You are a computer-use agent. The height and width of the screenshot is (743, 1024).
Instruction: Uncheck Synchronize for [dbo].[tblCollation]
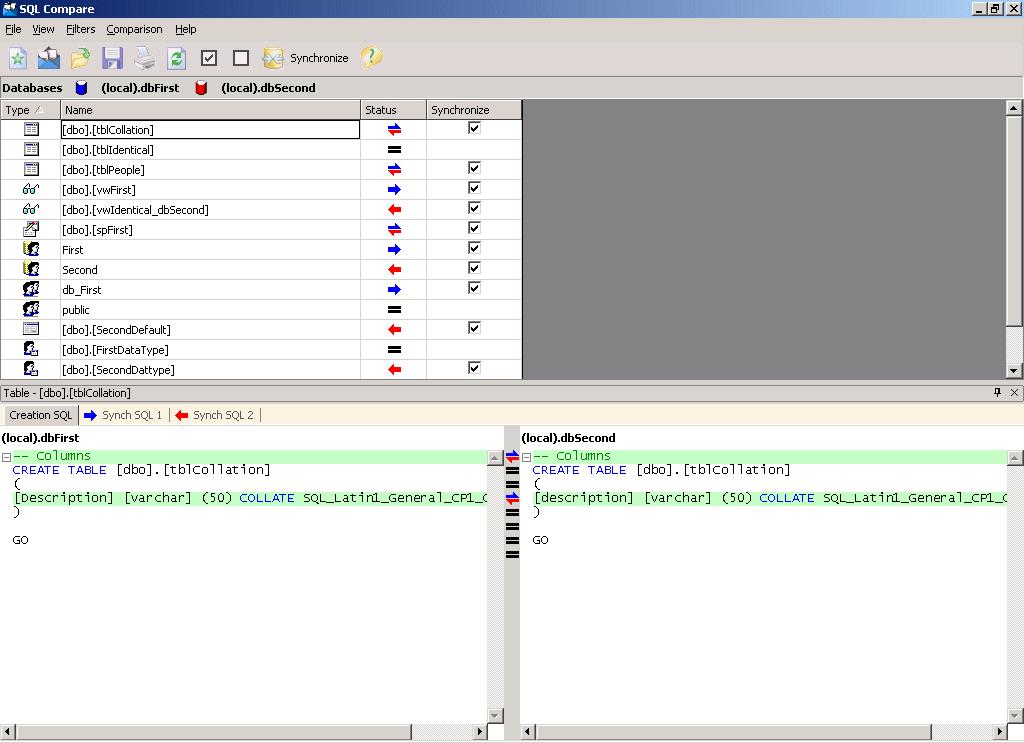[x=474, y=128]
